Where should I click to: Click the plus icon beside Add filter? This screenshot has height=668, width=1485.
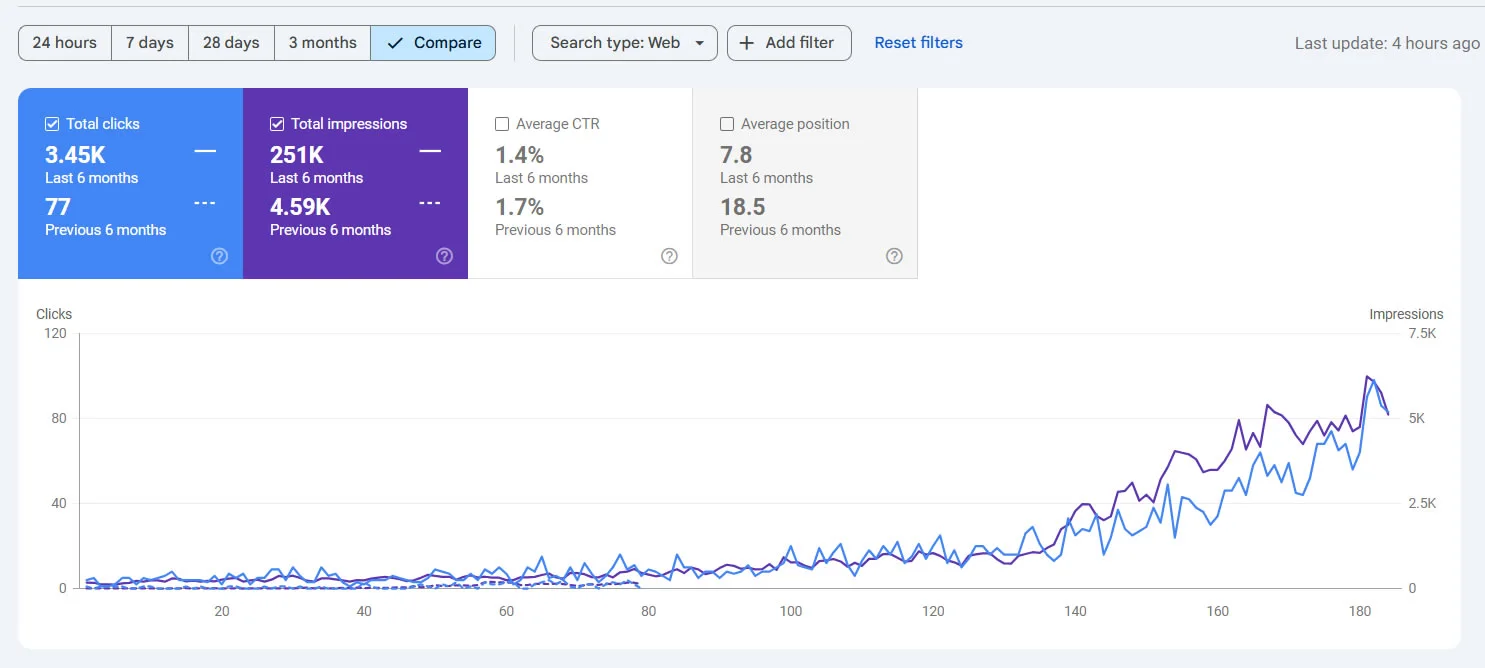tap(747, 43)
